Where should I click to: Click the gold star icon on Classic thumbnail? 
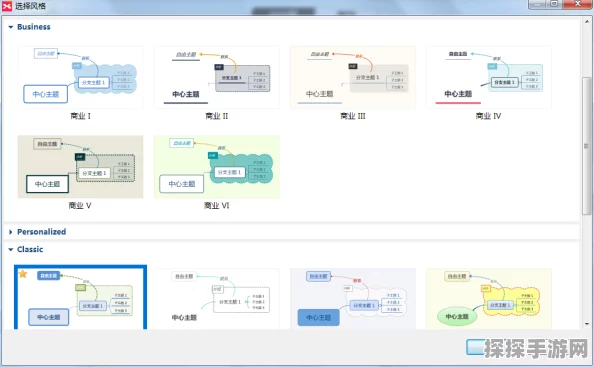23,273
